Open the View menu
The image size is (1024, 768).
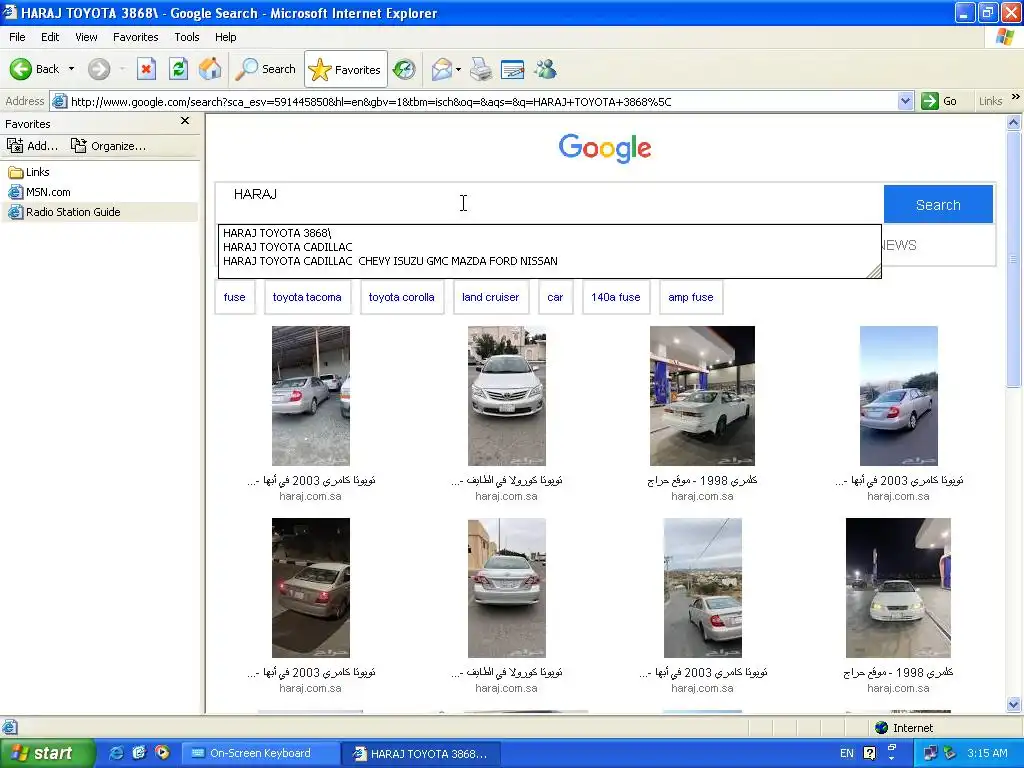coord(86,37)
